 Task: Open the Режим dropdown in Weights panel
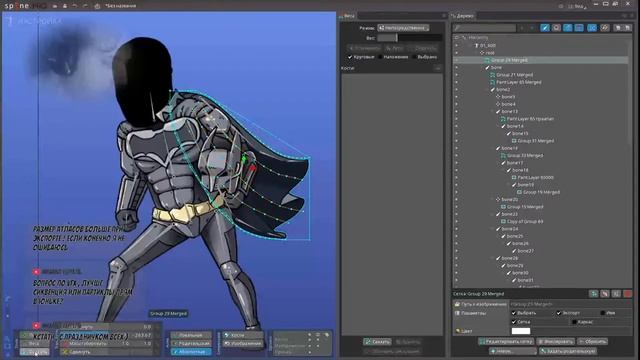pyautogui.click(x=403, y=28)
